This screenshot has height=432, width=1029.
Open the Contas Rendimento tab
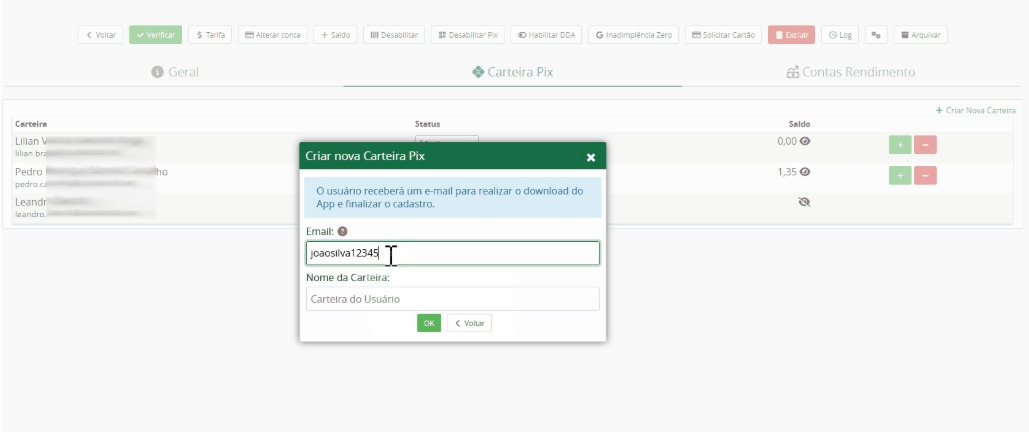(x=850, y=72)
